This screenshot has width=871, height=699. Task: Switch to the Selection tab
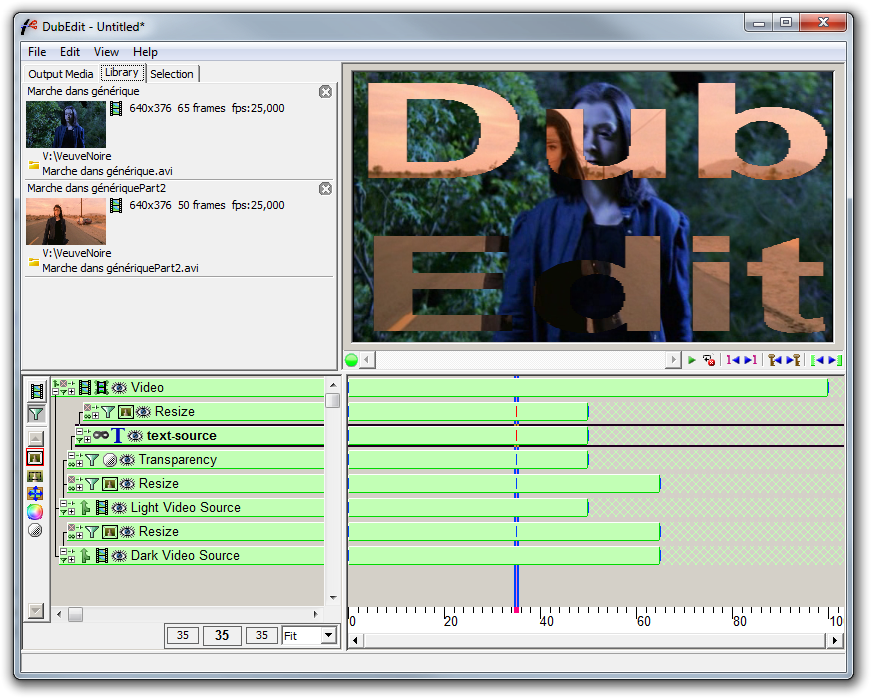pyautogui.click(x=172, y=74)
